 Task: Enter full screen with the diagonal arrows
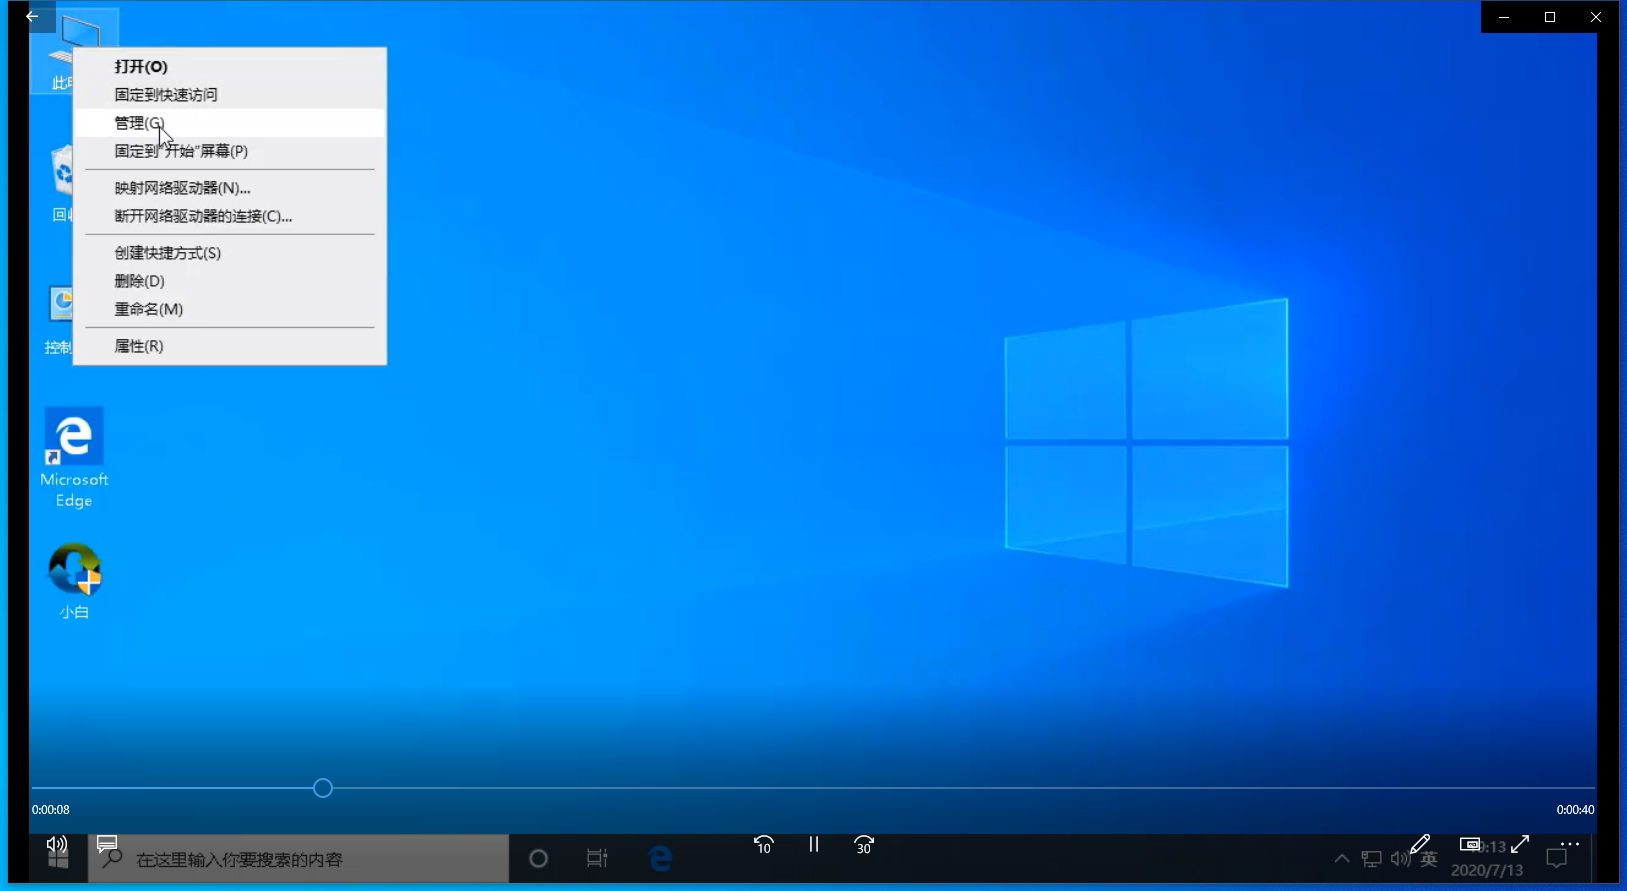coord(1520,845)
